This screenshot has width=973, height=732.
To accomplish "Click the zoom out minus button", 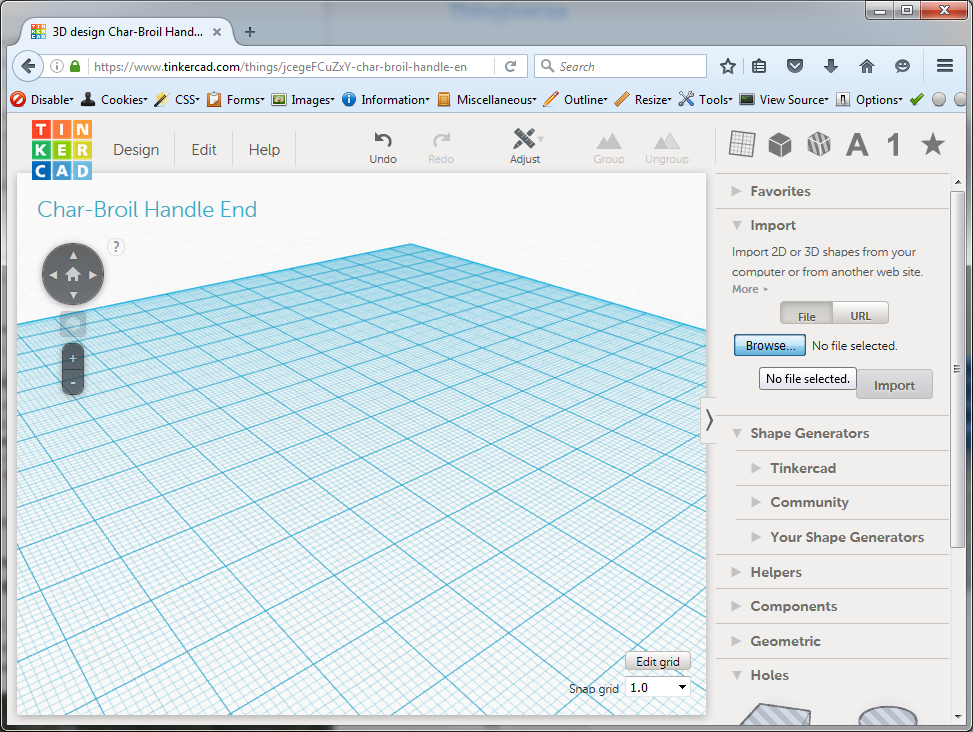I will click(73, 383).
